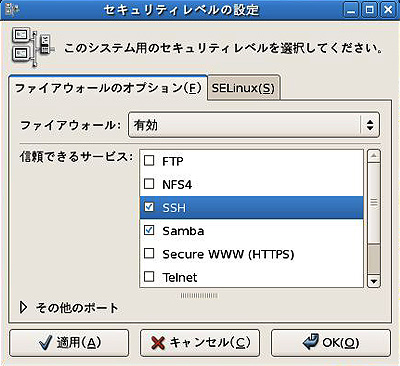Switch to the SELinux(S) tab
The height and width of the screenshot is (366, 400).
coord(243,88)
